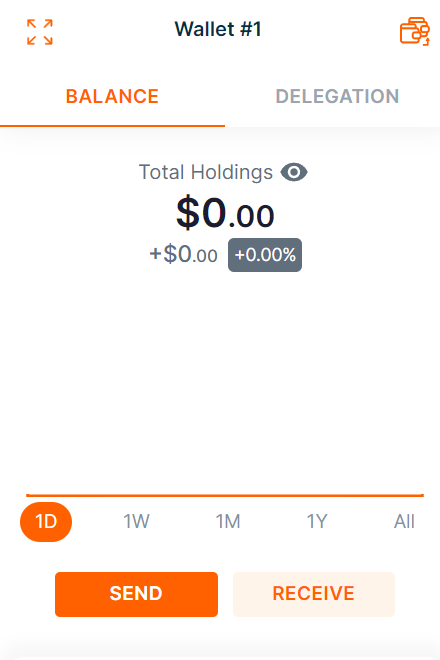Switch to the Balance tab
This screenshot has height=660, width=440.
(x=112, y=97)
